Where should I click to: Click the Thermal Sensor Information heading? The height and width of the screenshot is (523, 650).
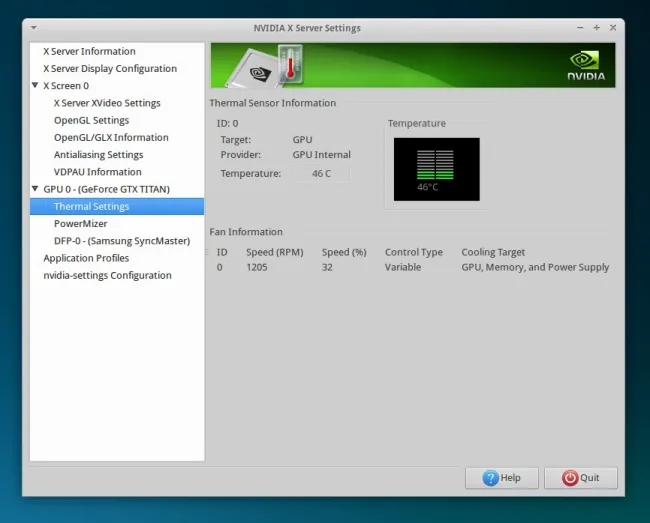[x=272, y=103]
